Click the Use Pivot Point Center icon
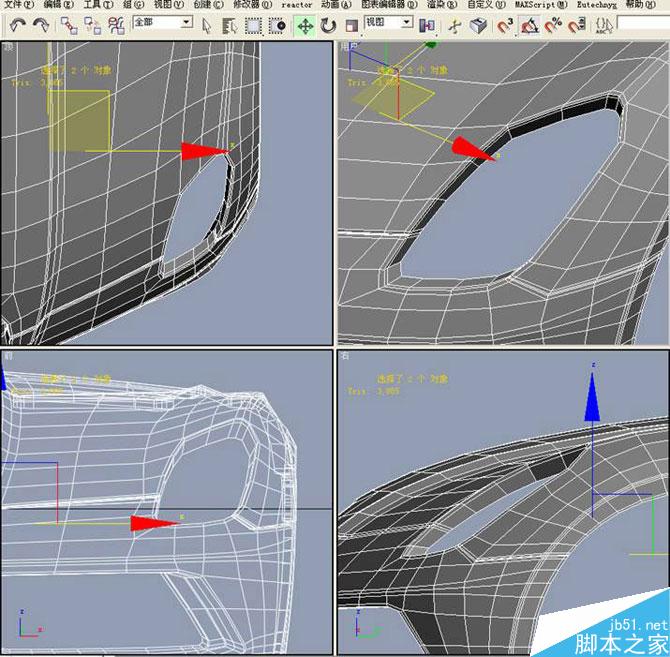This screenshot has height=657, width=670. point(427,26)
